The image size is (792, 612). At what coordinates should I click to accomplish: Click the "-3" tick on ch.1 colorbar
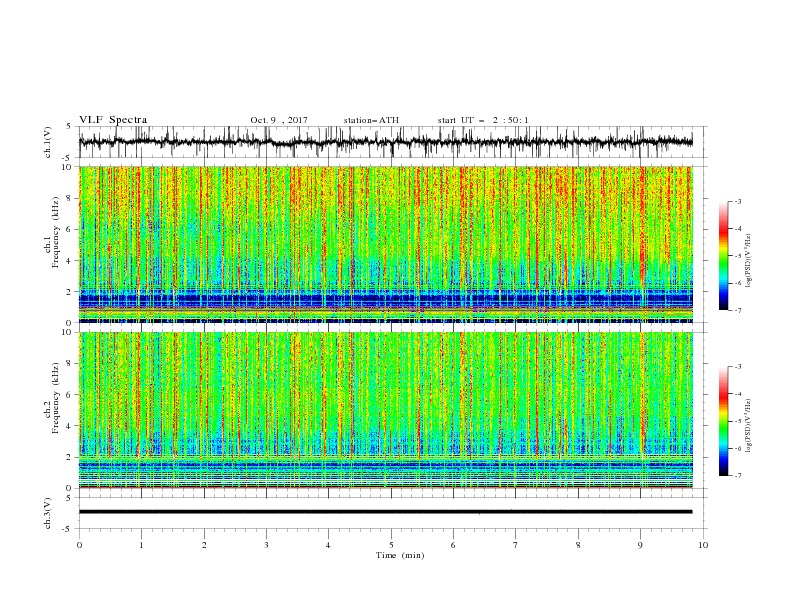[x=738, y=201]
